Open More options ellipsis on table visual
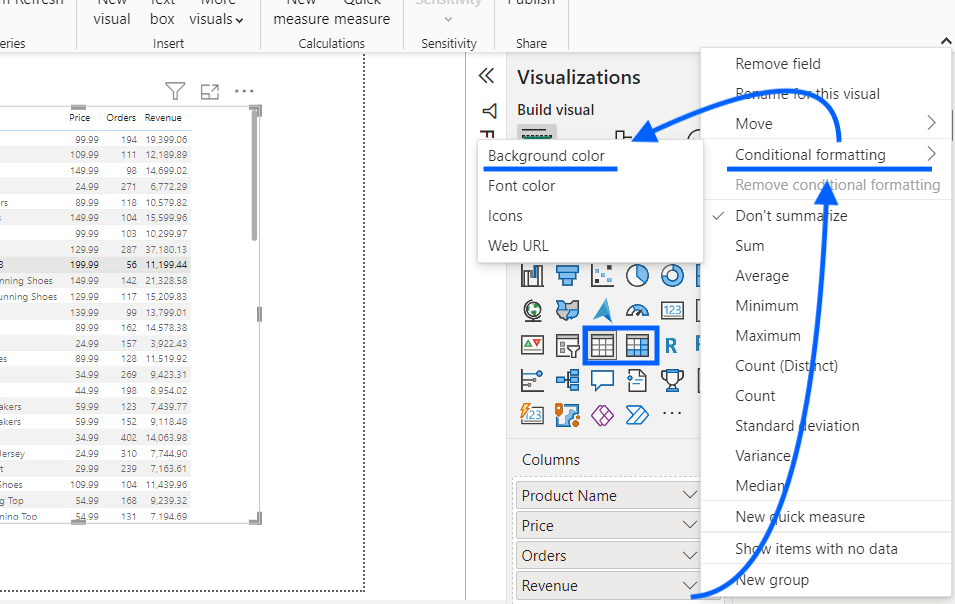This screenshot has width=955, height=604. [x=244, y=91]
